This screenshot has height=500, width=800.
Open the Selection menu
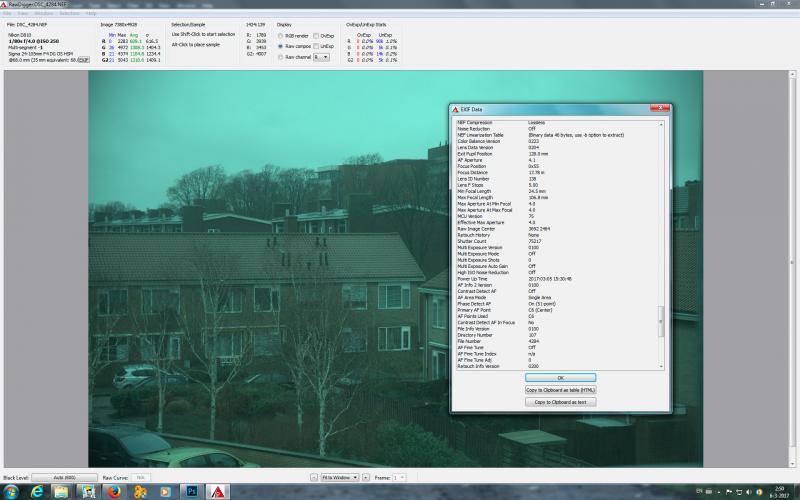point(69,13)
